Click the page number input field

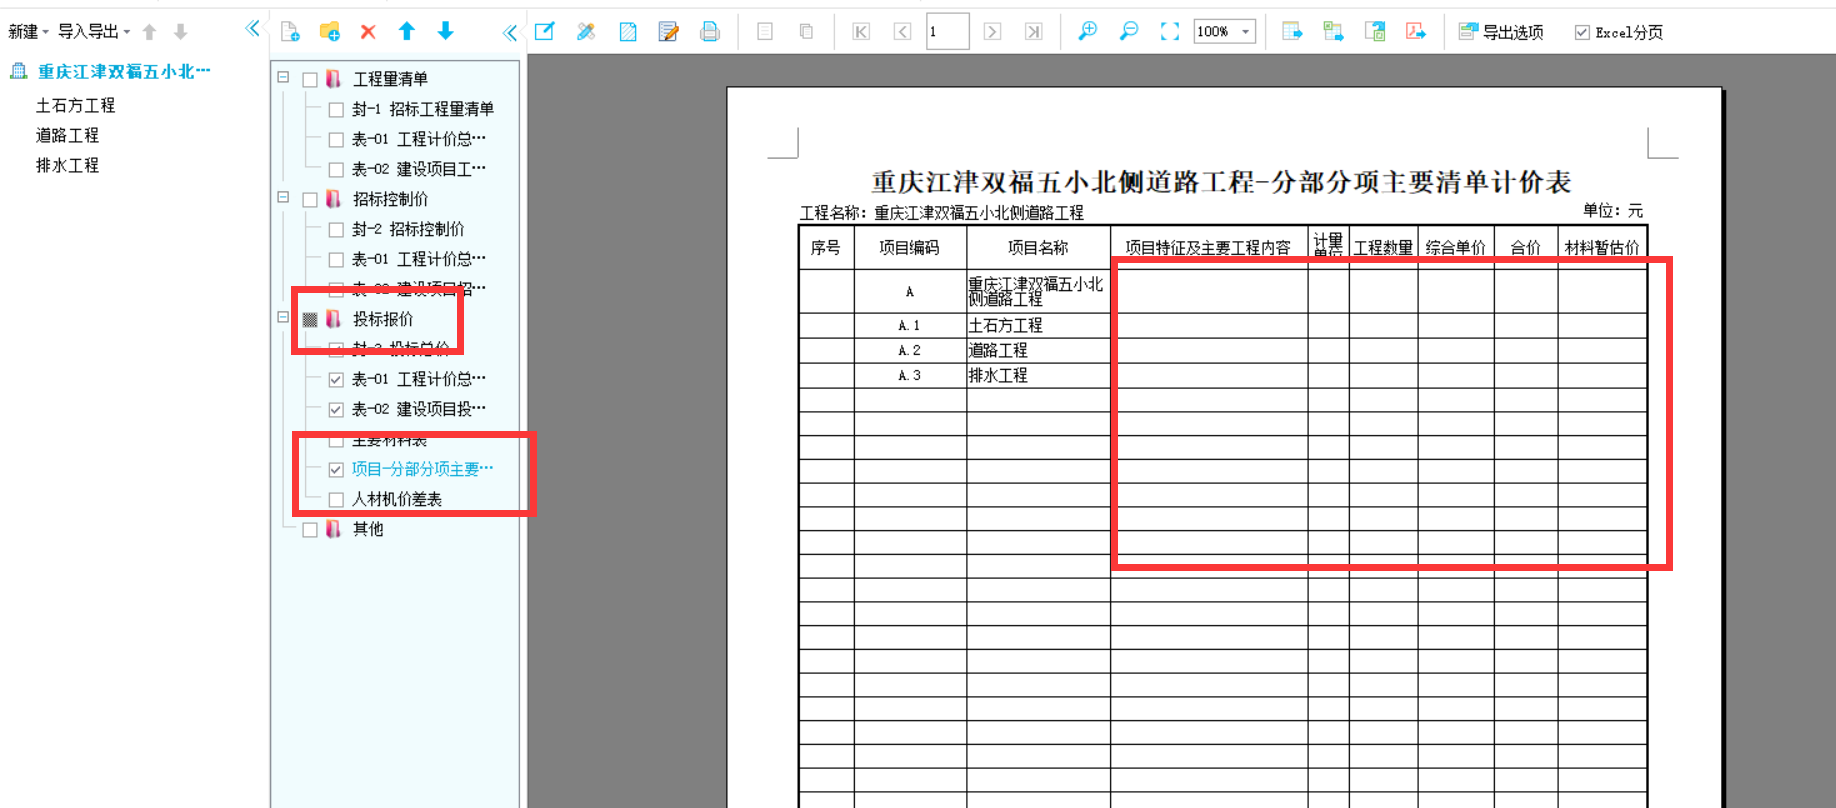point(947,32)
